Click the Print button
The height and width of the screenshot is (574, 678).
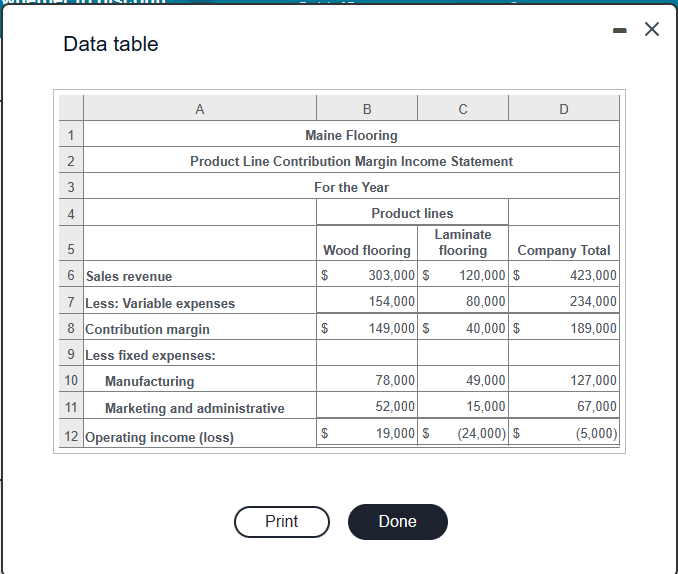281,522
